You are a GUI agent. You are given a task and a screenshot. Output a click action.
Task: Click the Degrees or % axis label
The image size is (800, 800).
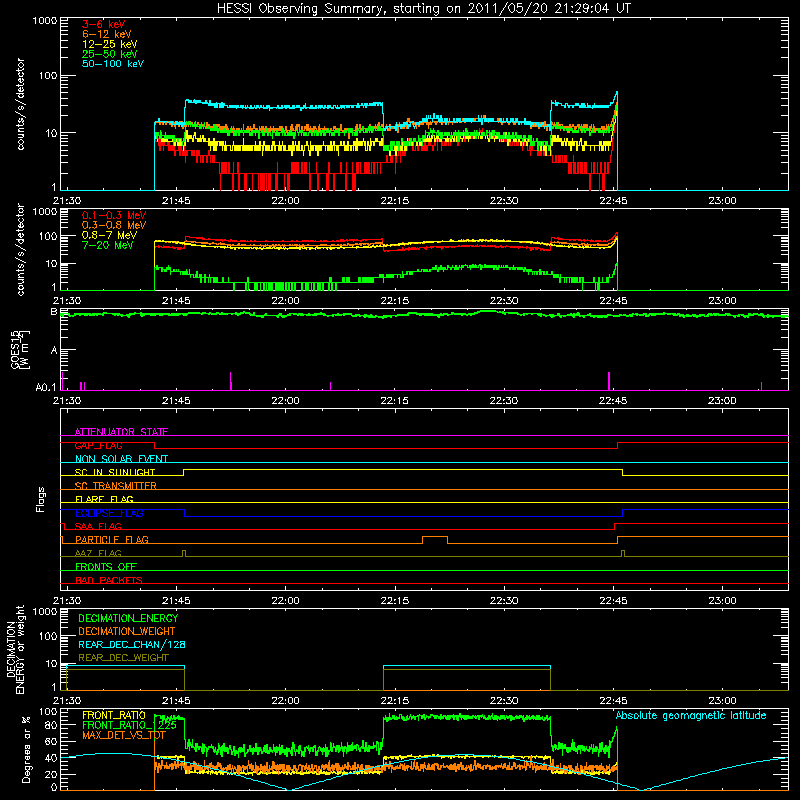26,749
